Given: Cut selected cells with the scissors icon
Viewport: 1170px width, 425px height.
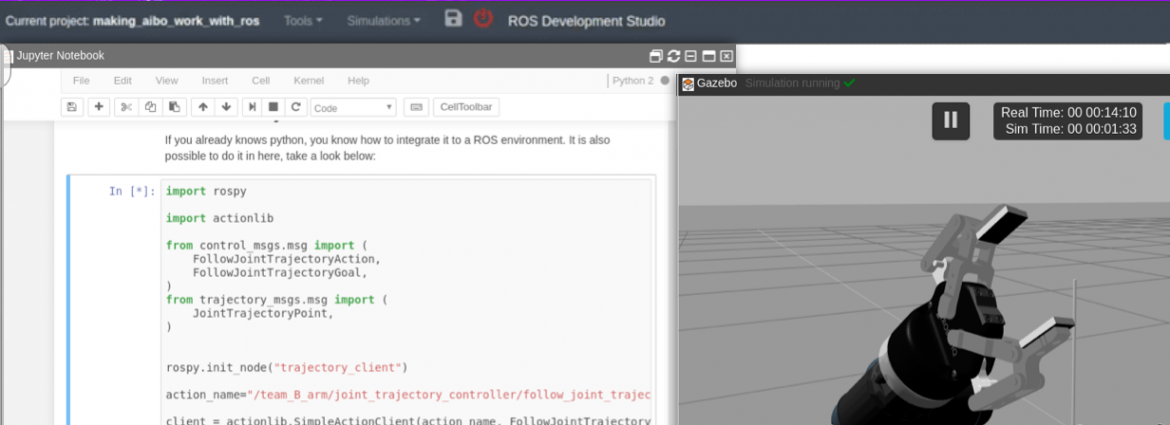Looking at the screenshot, I should click(x=126, y=107).
